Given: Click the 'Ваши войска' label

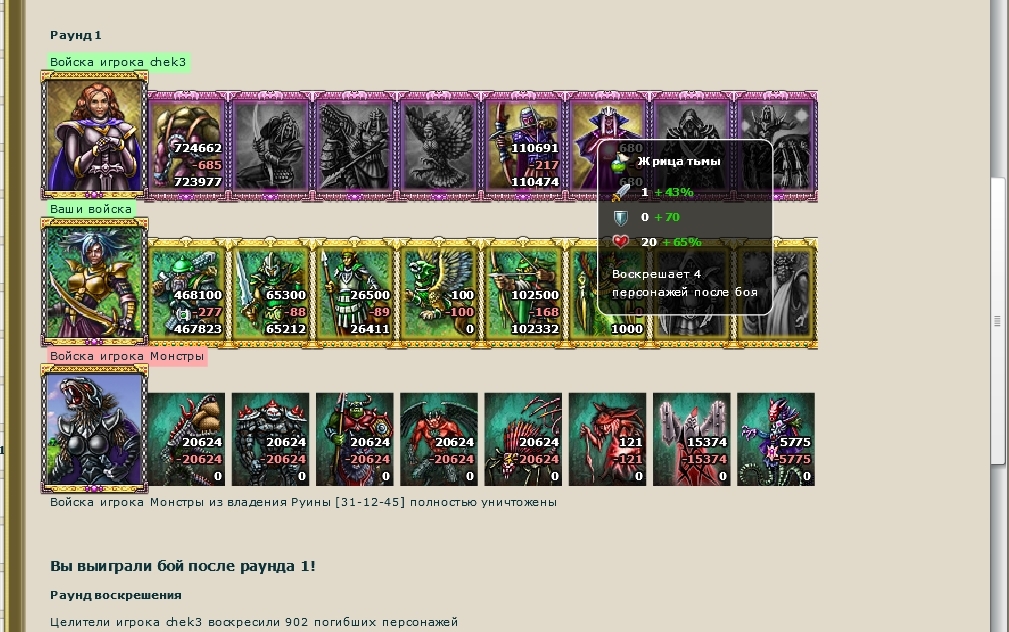Looking at the screenshot, I should 91,209.
